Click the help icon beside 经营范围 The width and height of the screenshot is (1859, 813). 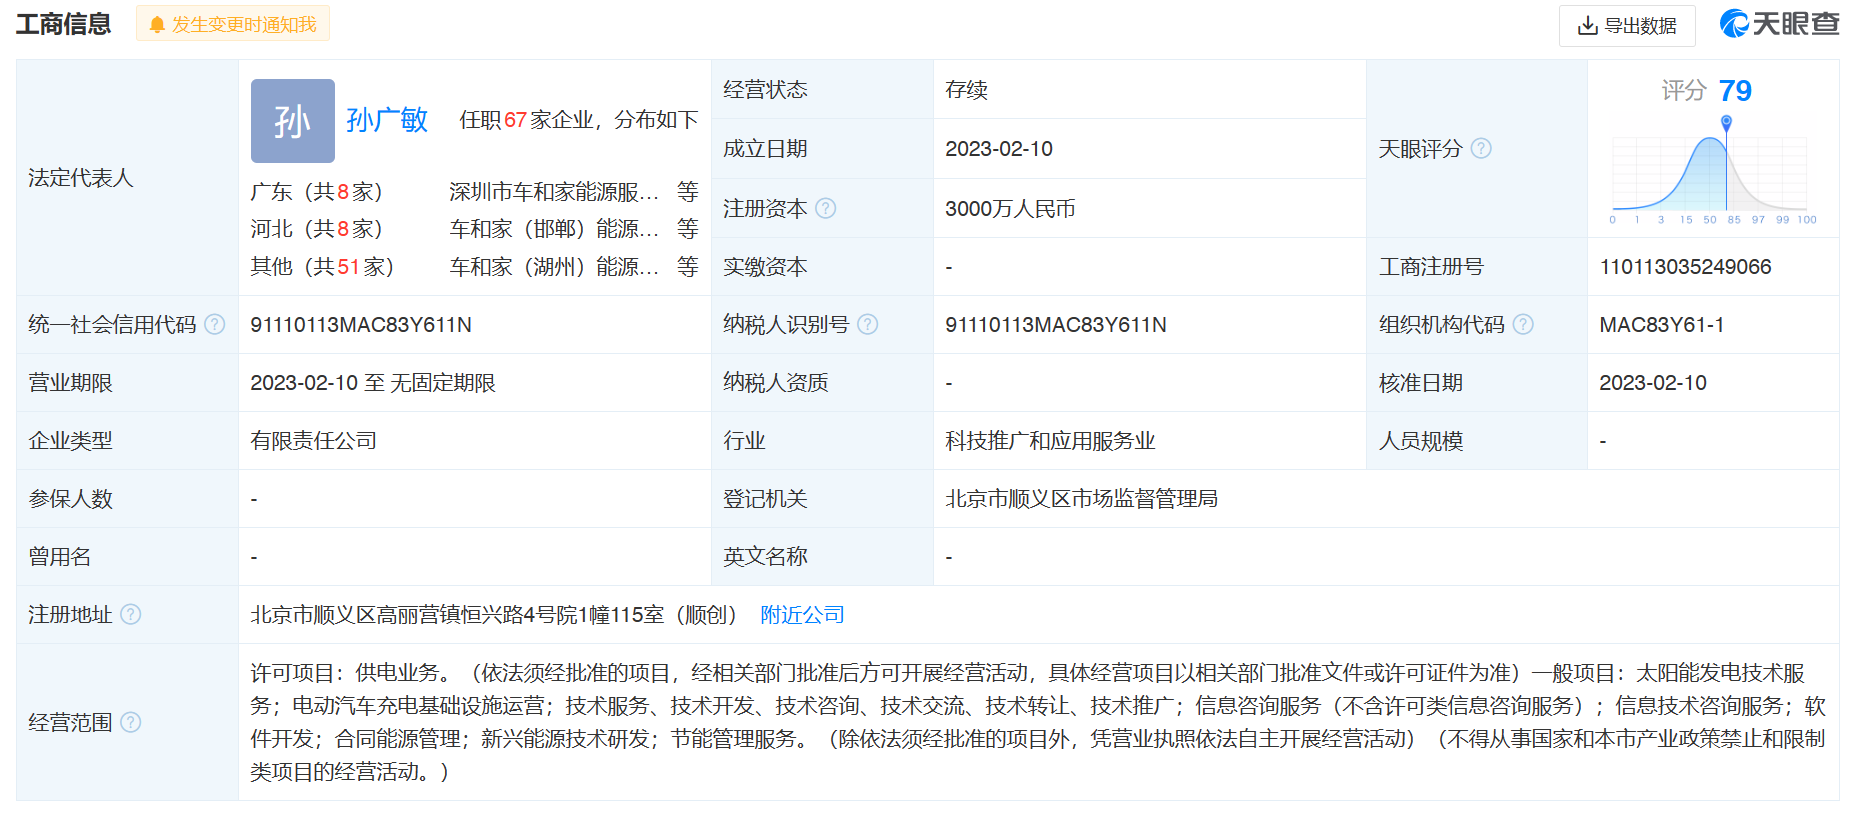tap(131, 722)
